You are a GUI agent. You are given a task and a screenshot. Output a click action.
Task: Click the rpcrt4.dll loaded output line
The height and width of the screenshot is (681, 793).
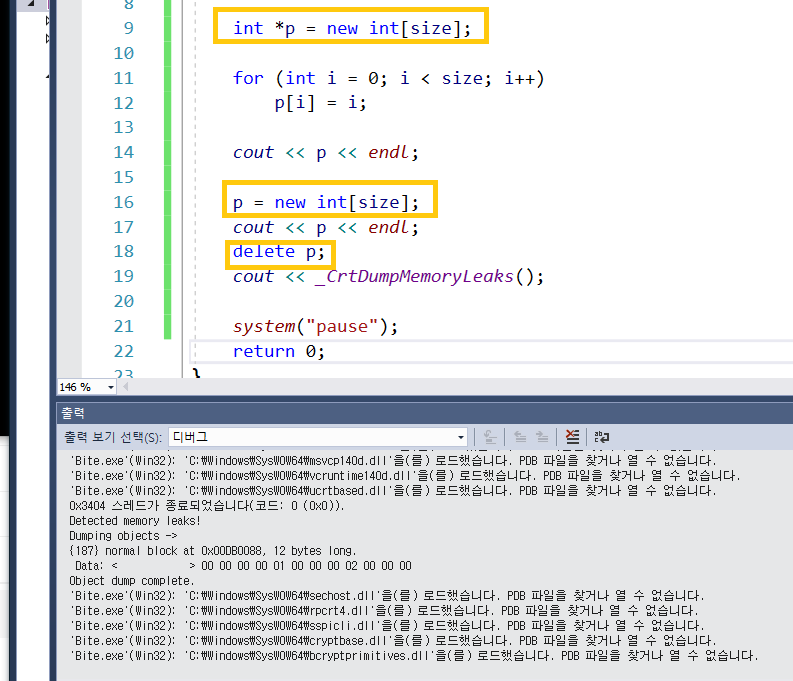[x=384, y=611]
